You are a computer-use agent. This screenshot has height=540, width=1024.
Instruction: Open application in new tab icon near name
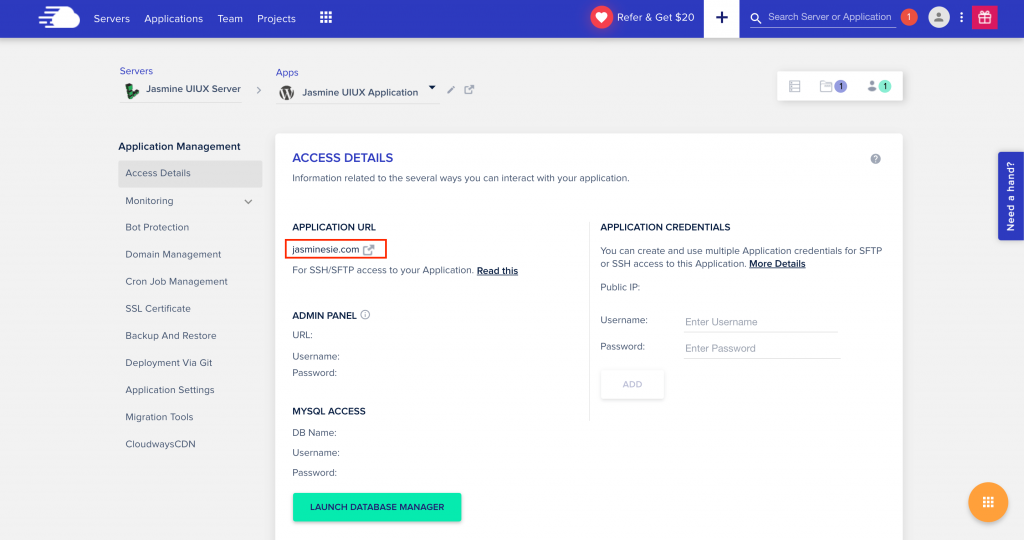pyautogui.click(x=469, y=89)
